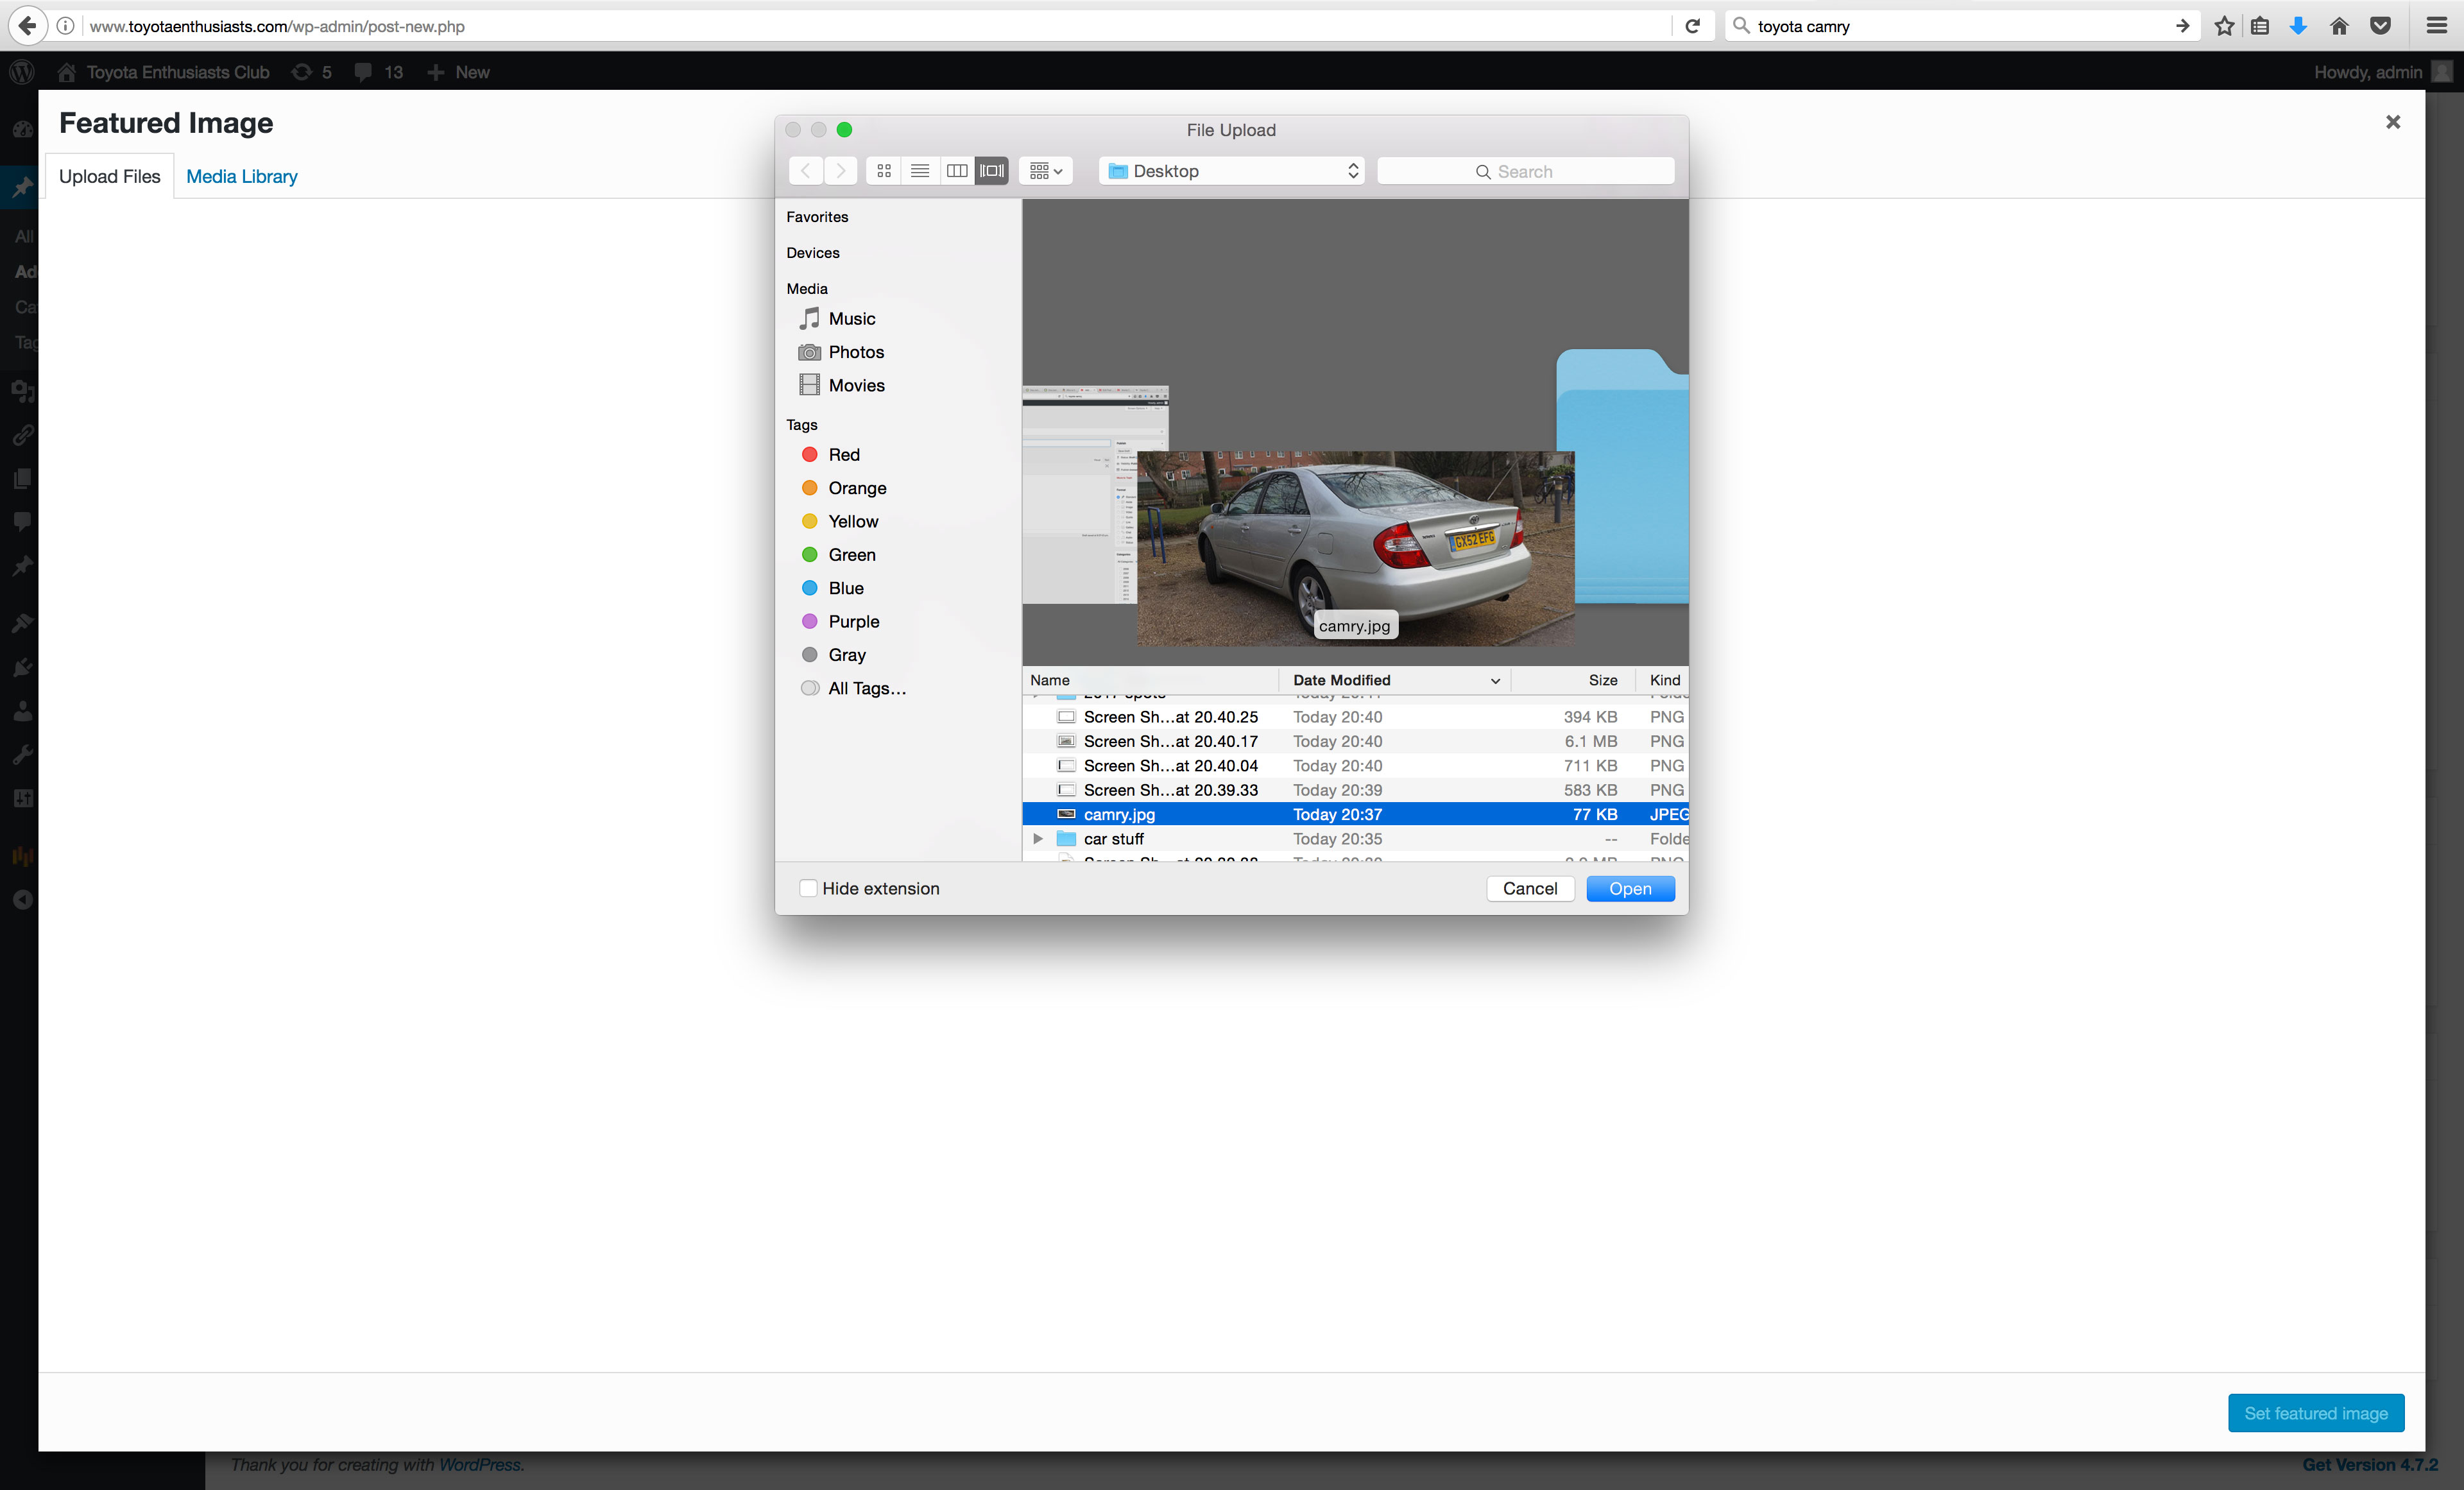Click the bookmark star icon
Viewport: 2464px width, 1490px height.
tap(2224, 26)
